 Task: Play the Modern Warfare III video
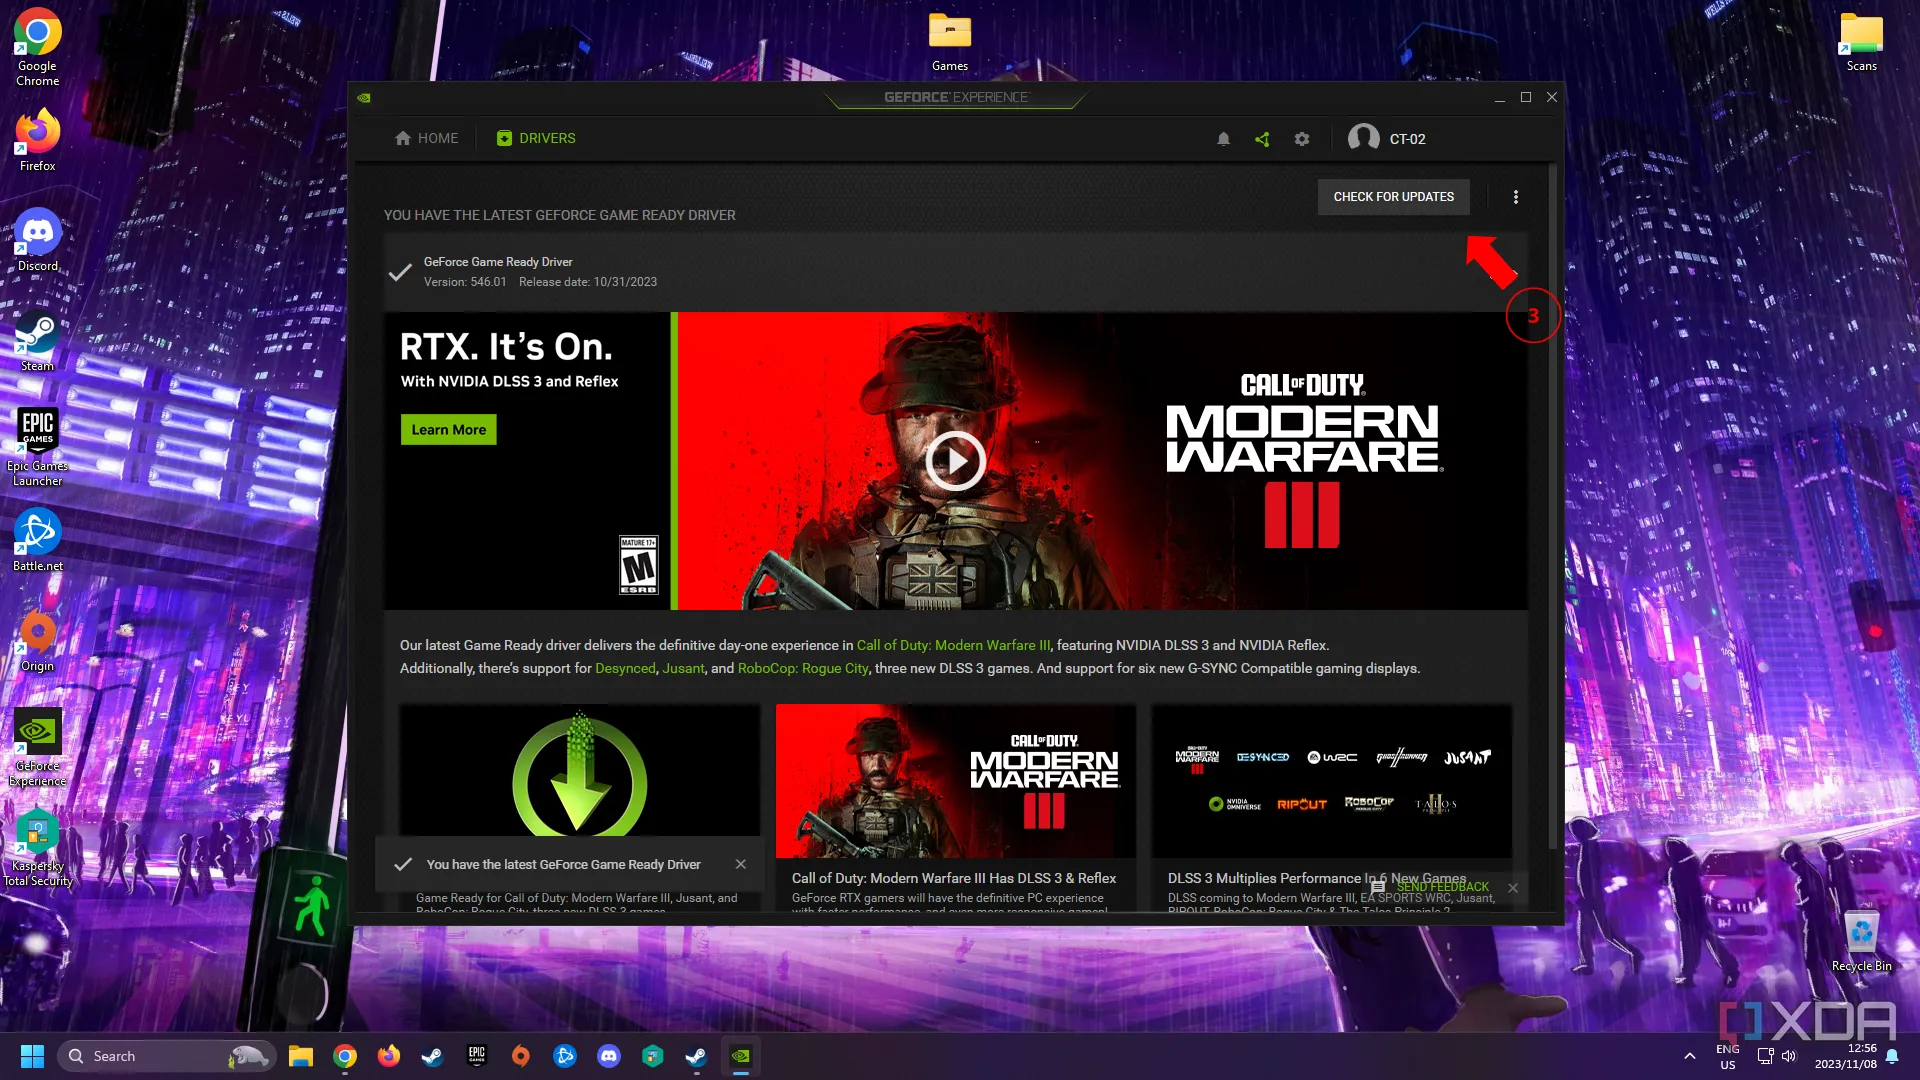(x=955, y=461)
